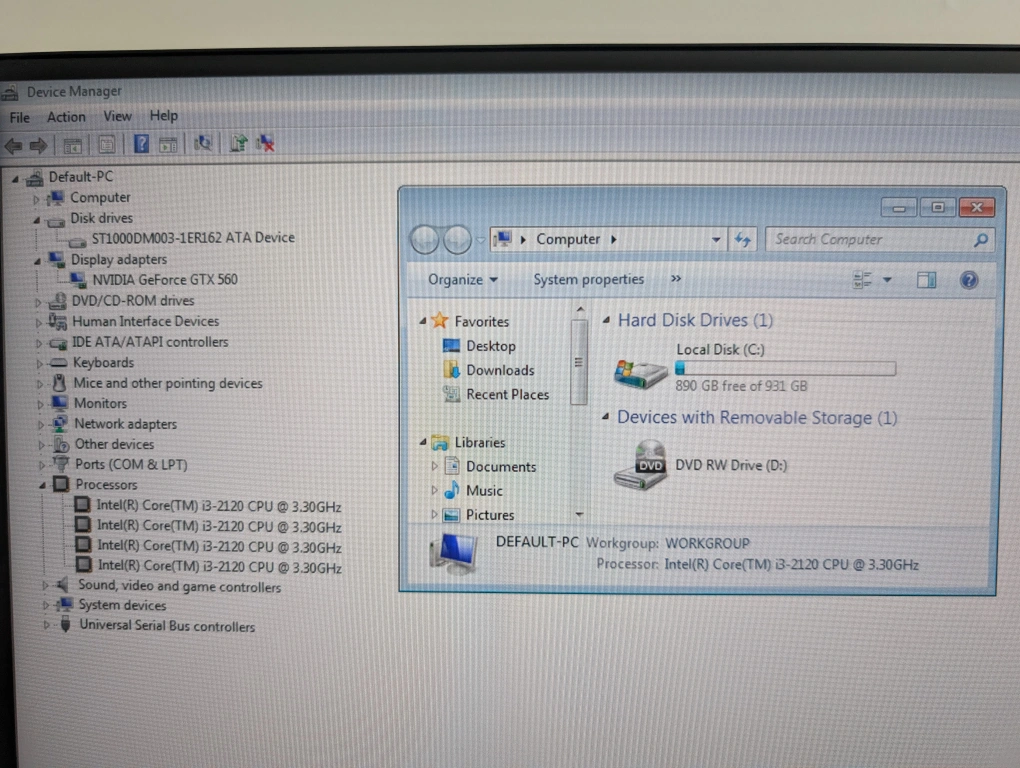This screenshot has width=1020, height=768.
Task: Open the view options dropdown arrow
Action: (x=887, y=280)
